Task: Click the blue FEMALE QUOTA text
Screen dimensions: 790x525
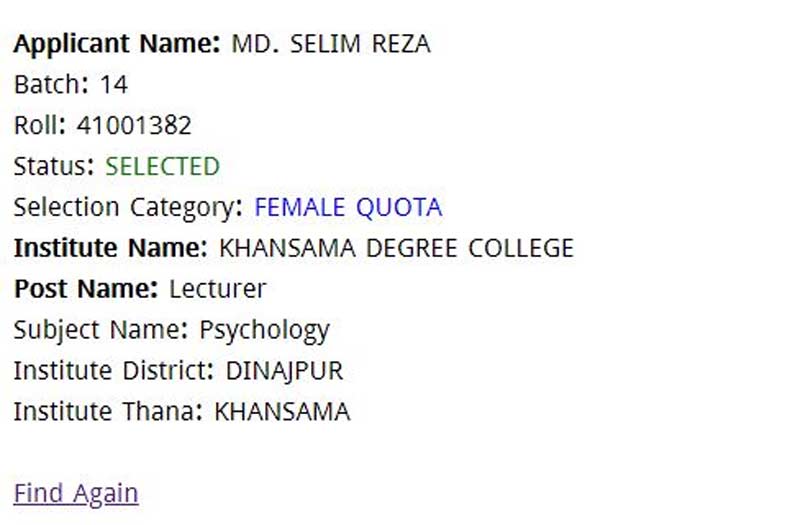Action: pos(348,207)
